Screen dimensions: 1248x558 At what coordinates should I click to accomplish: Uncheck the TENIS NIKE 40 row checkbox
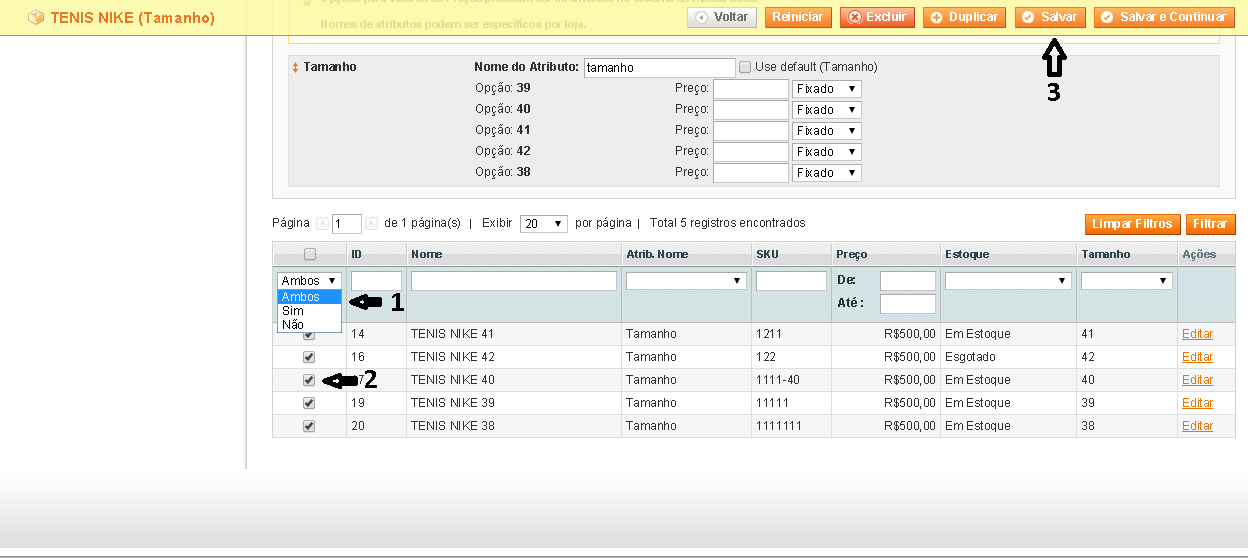(x=309, y=380)
